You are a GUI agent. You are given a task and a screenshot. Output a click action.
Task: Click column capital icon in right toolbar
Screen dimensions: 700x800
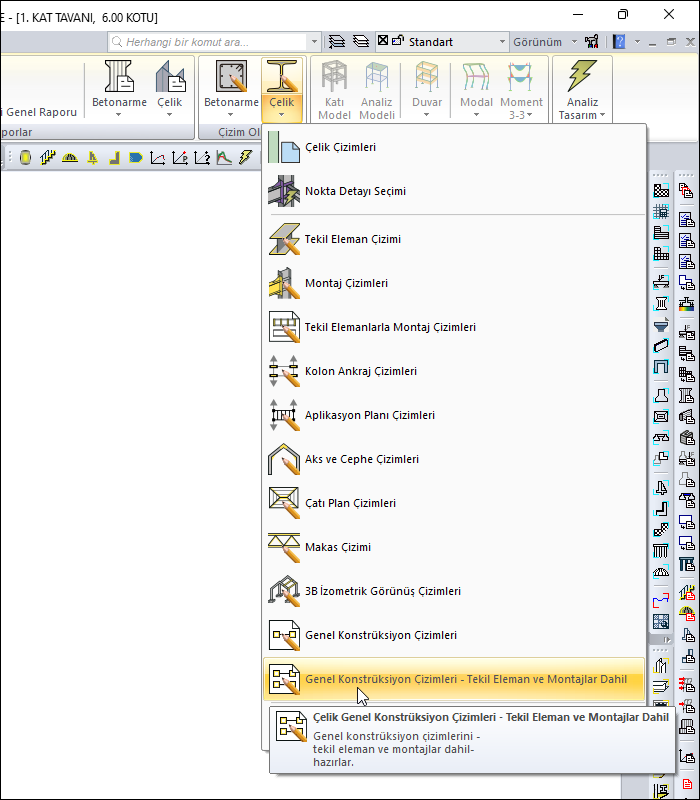pos(661,304)
